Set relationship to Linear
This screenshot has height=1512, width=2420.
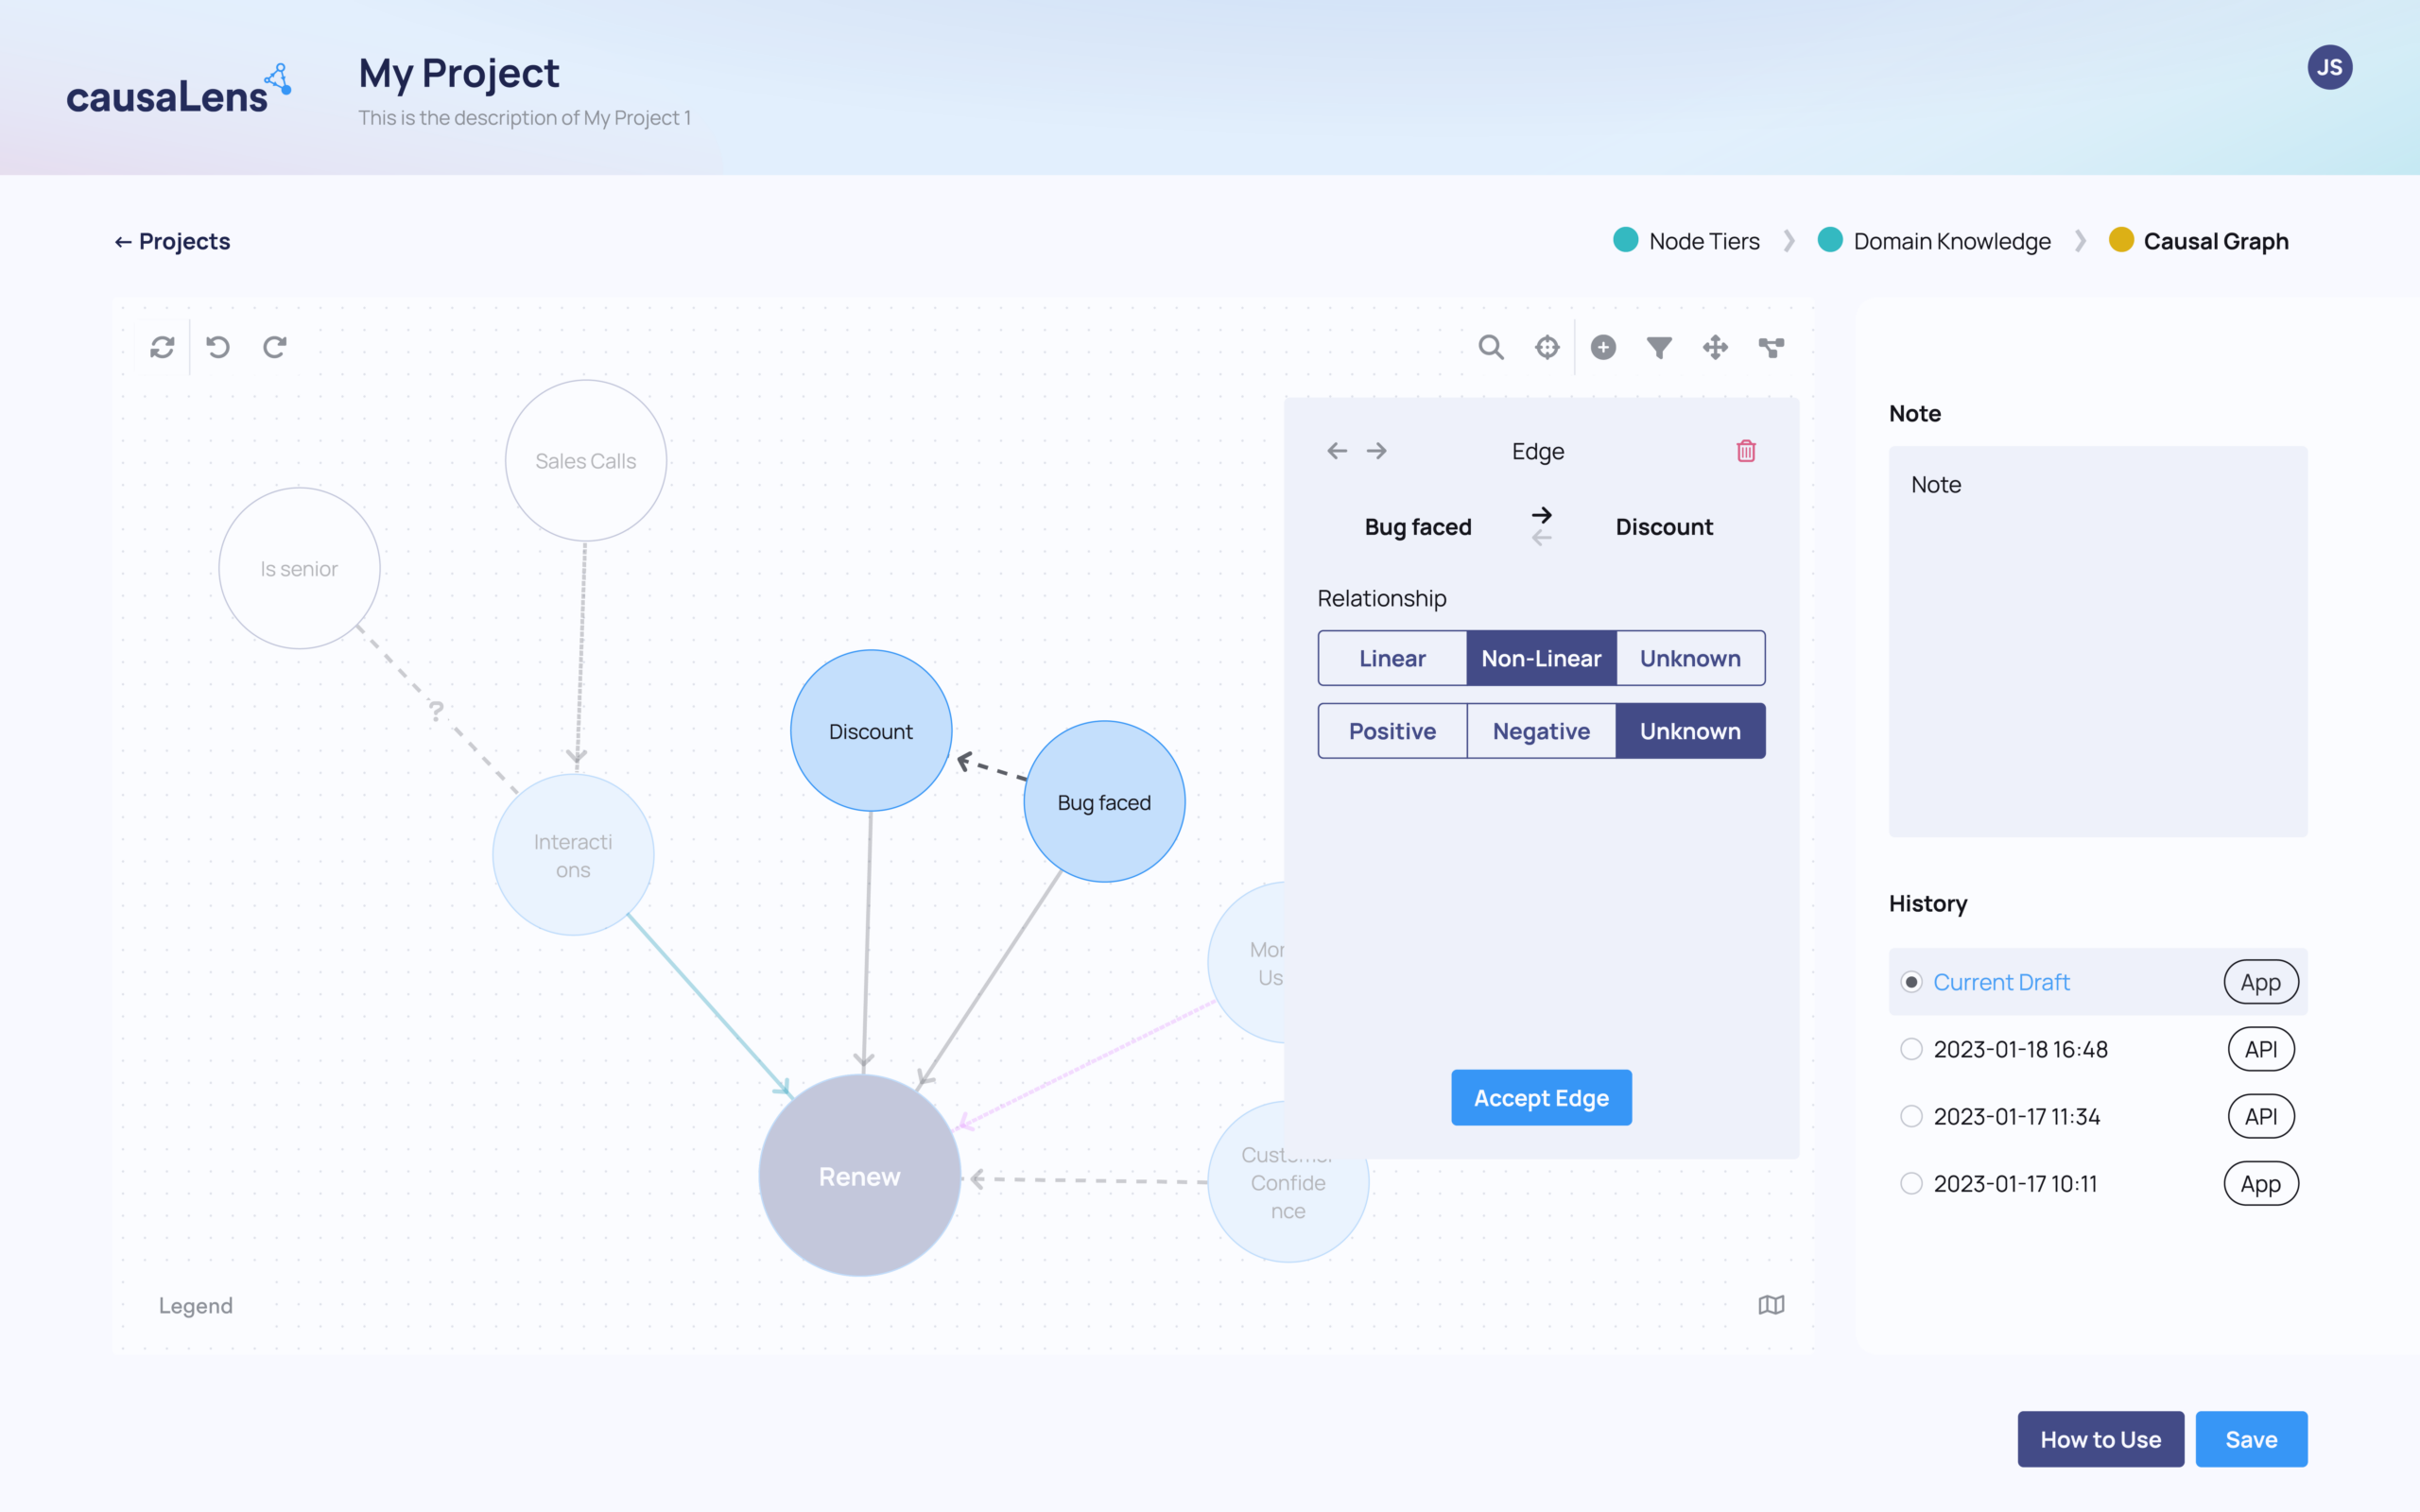pos(1392,658)
